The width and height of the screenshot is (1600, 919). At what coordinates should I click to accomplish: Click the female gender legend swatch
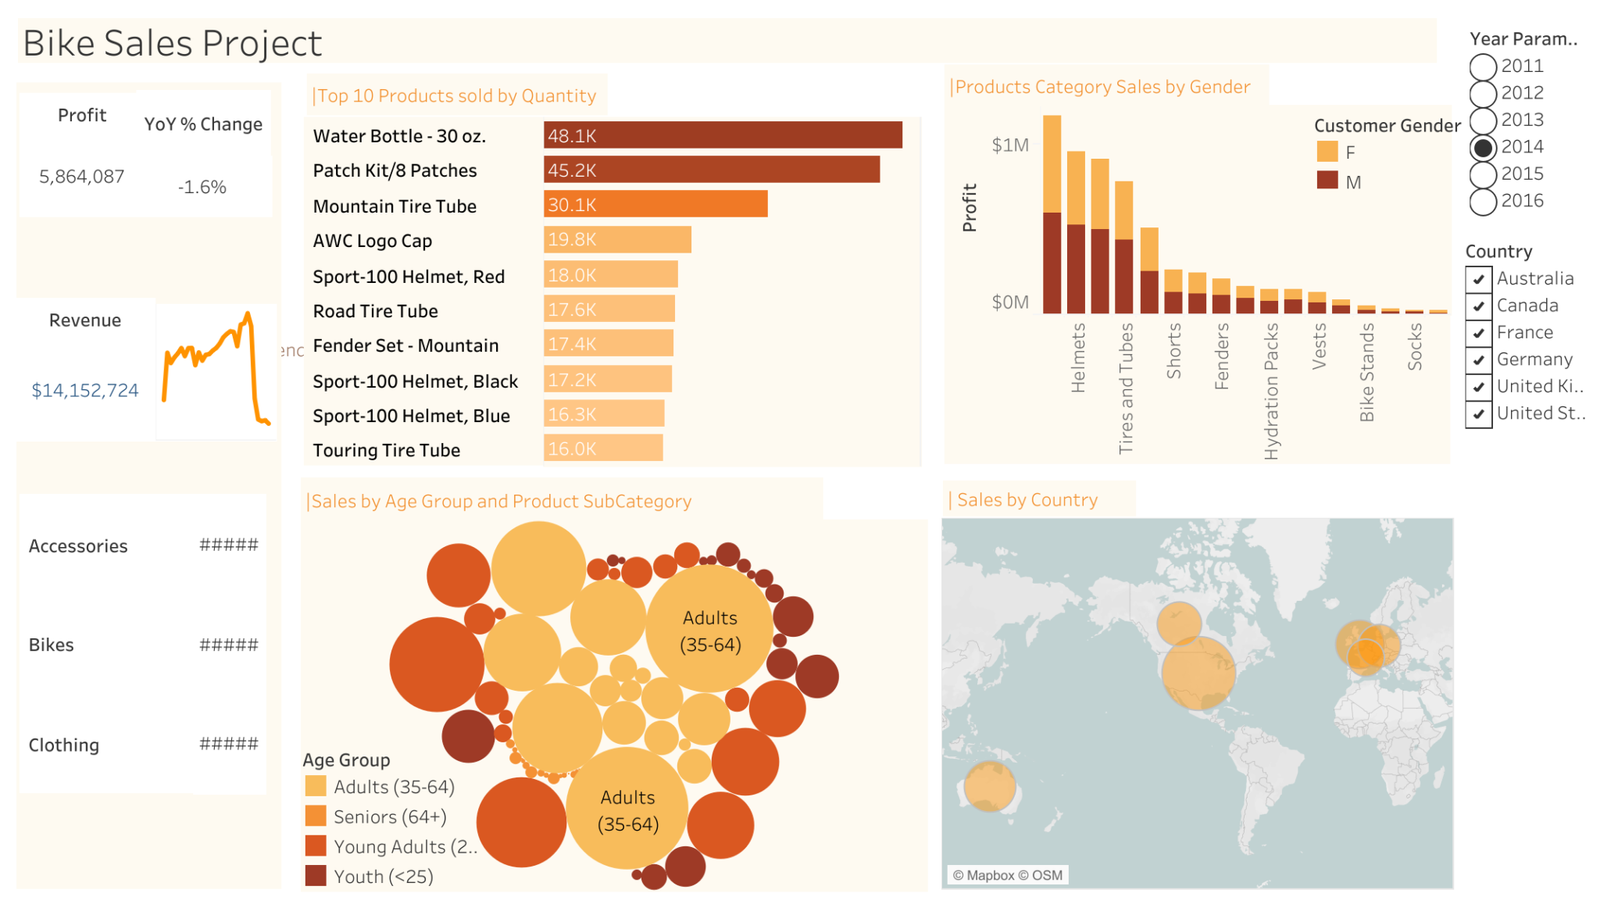(1327, 152)
